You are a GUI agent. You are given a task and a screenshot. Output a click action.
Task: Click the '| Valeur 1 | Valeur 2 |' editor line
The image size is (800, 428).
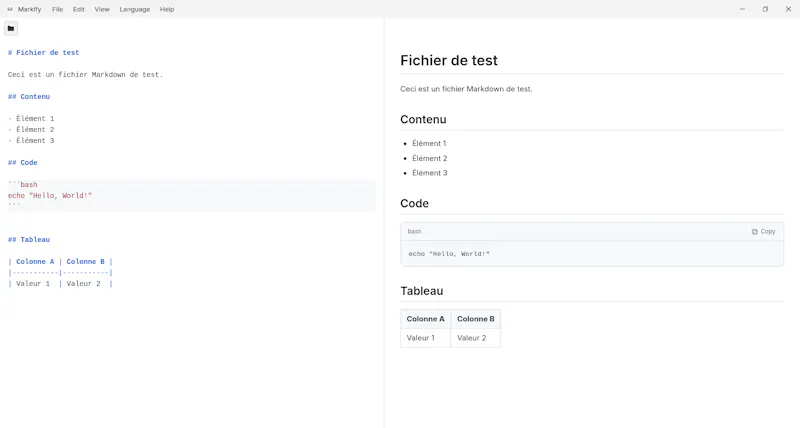(x=60, y=284)
